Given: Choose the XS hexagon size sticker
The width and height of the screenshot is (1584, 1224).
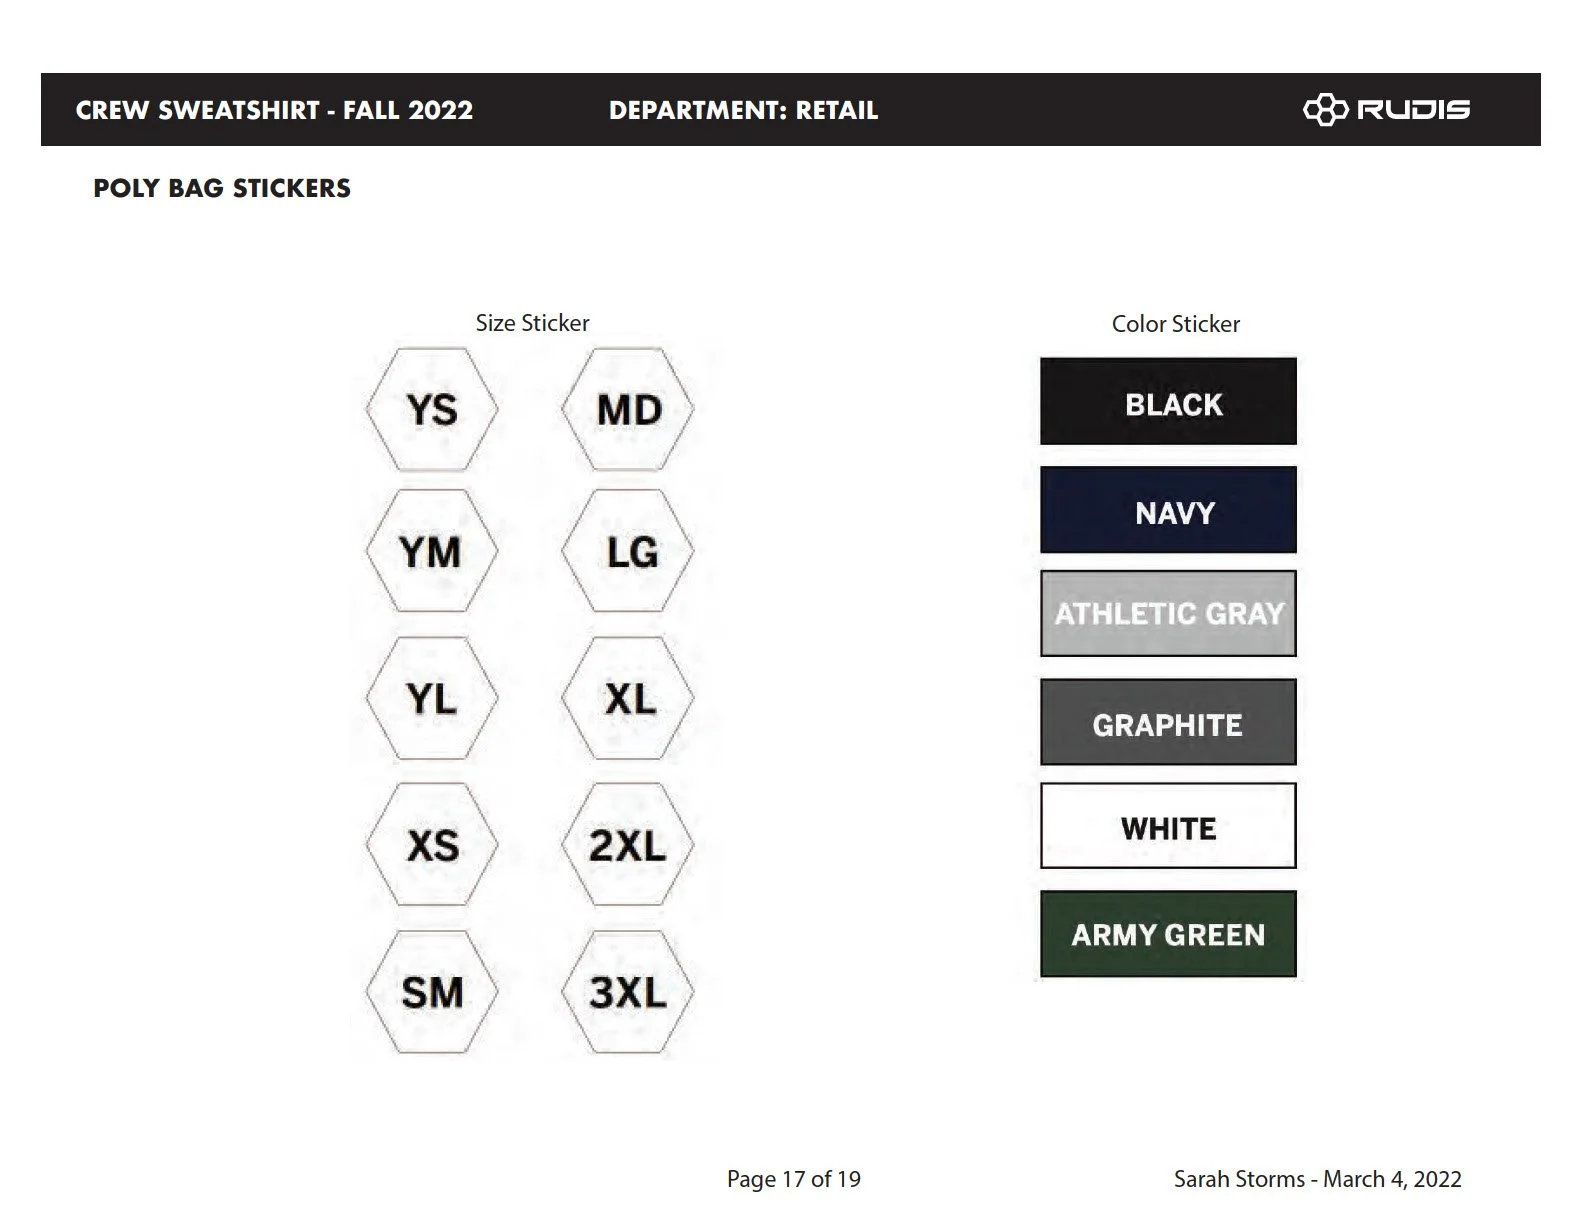Looking at the screenshot, I should (432, 845).
